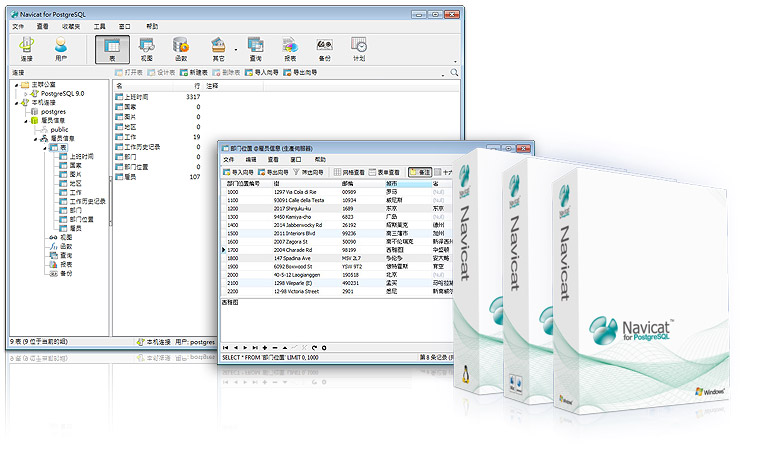The height and width of the screenshot is (467, 765).
Task: Go to first record in navigation bar
Action: [x=226, y=348]
